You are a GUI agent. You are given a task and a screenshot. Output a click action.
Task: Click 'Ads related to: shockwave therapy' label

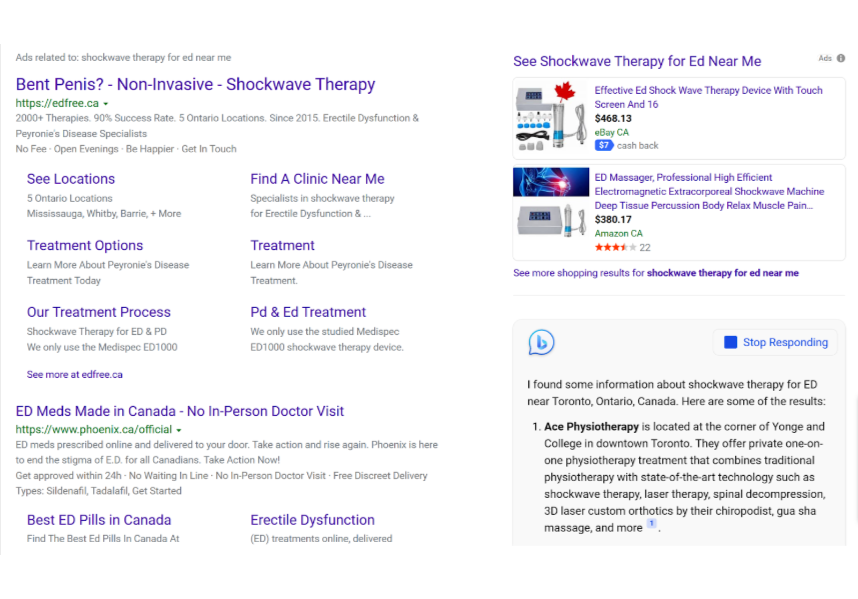pos(123,57)
